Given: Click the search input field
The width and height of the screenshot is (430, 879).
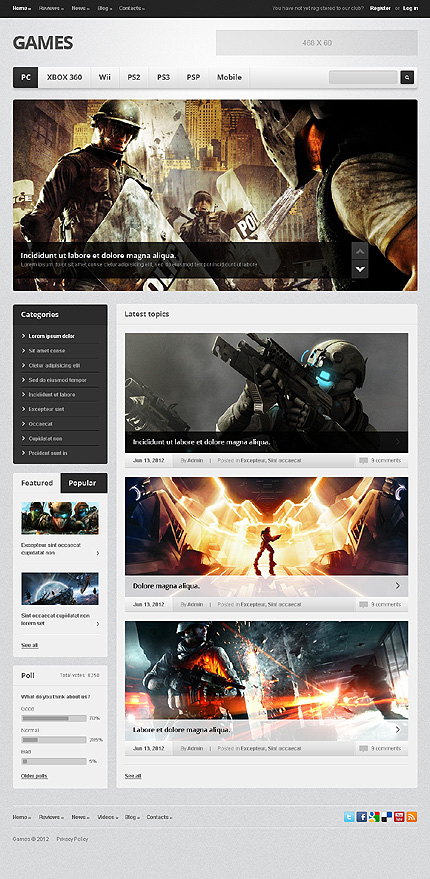Looking at the screenshot, I should point(363,77).
